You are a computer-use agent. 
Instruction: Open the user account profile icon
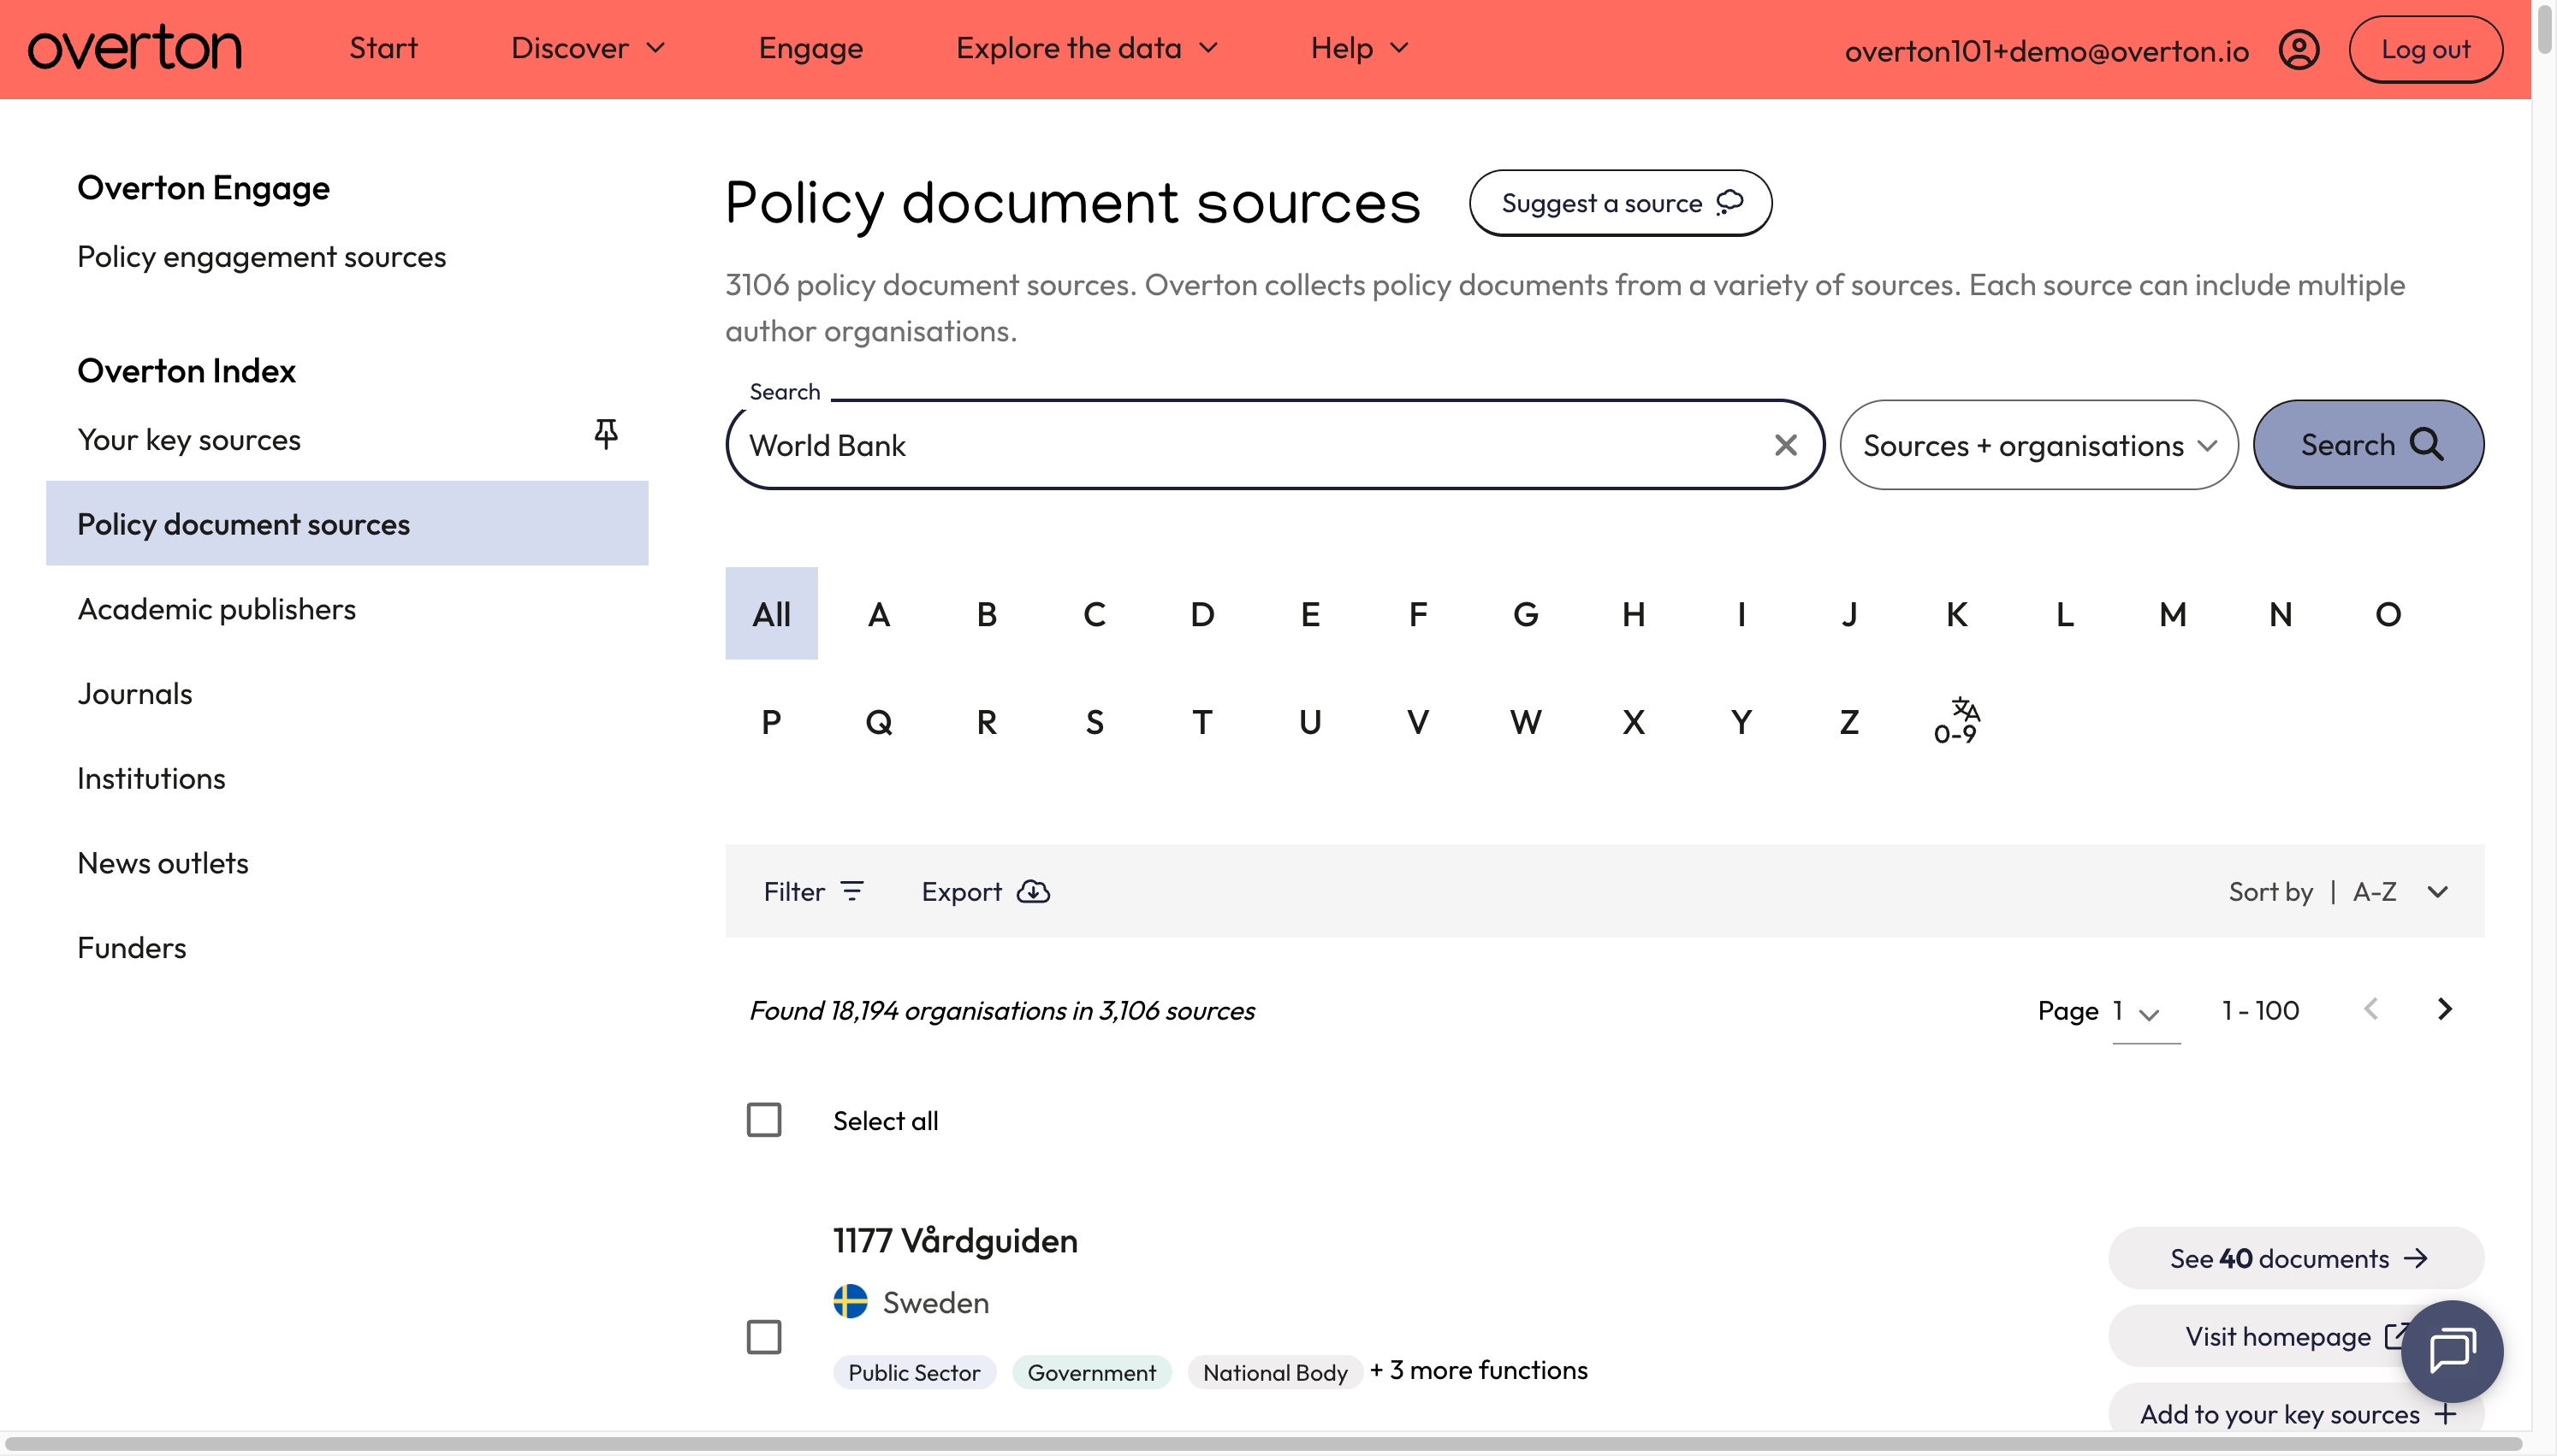coord(2298,49)
